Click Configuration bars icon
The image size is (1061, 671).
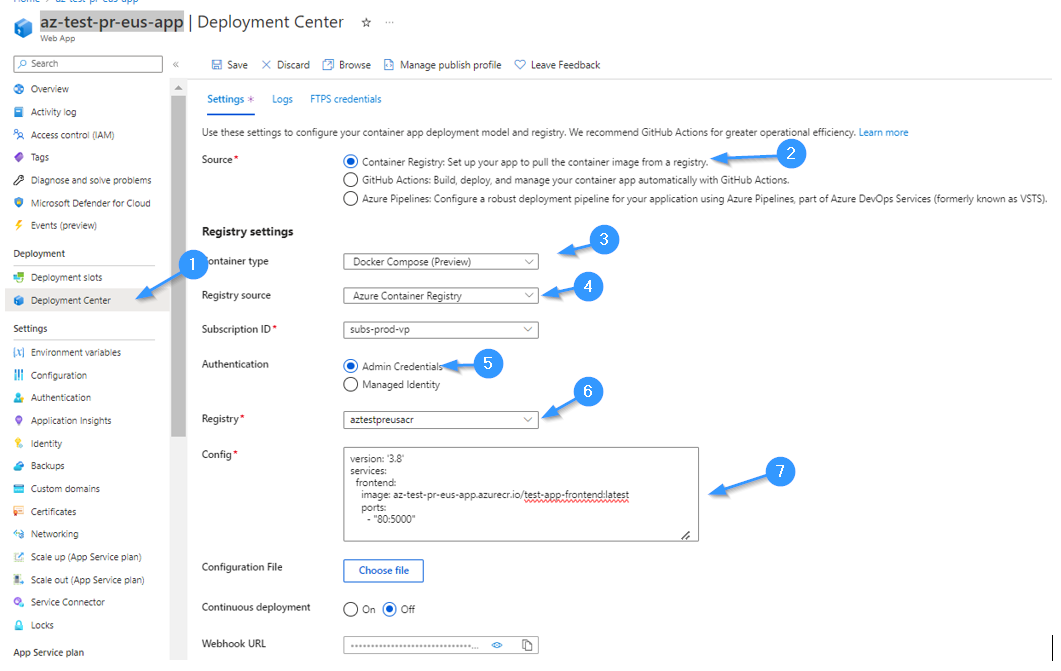click(x=19, y=375)
